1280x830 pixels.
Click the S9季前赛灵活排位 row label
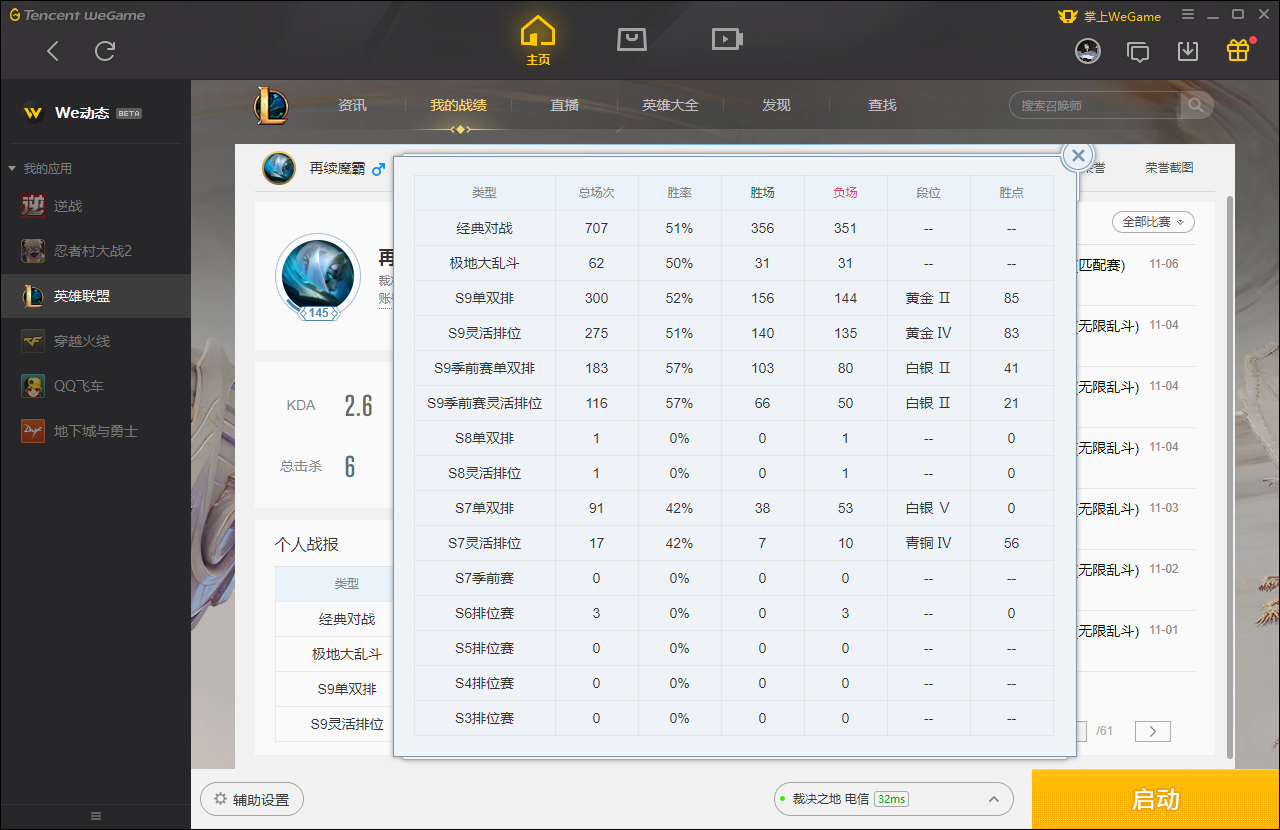click(484, 403)
